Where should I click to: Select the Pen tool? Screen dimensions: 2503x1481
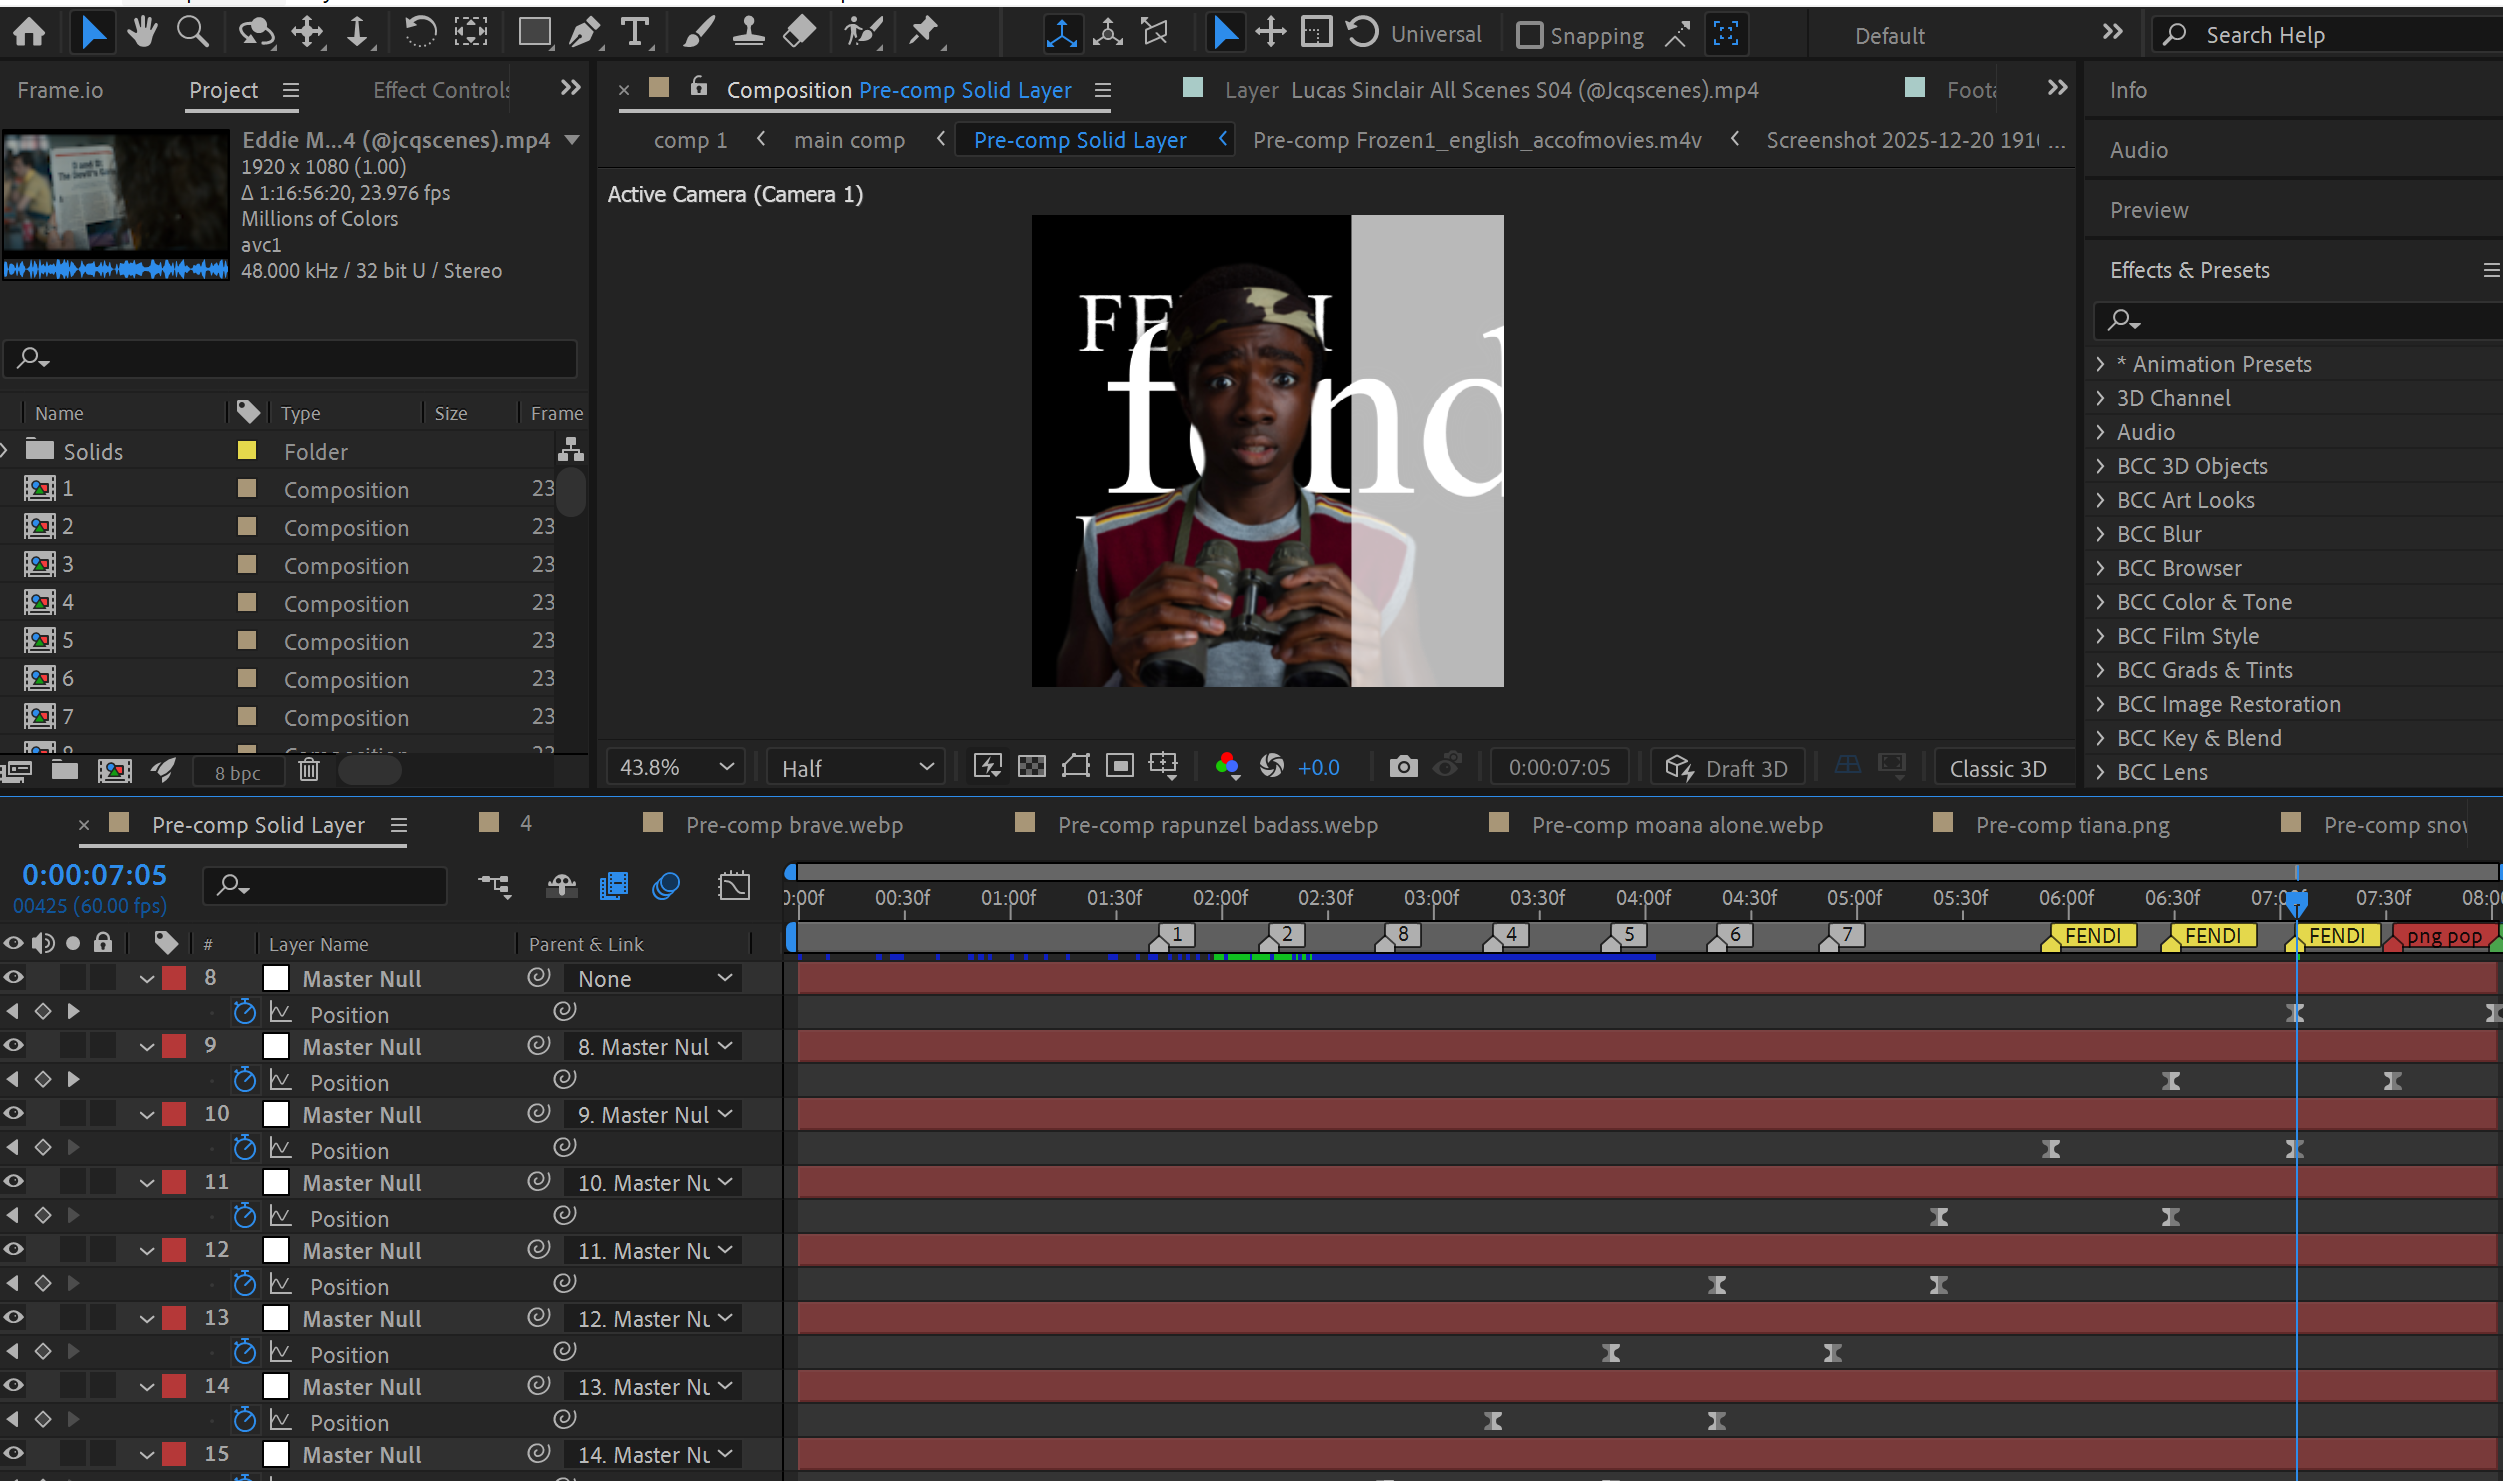[584, 33]
